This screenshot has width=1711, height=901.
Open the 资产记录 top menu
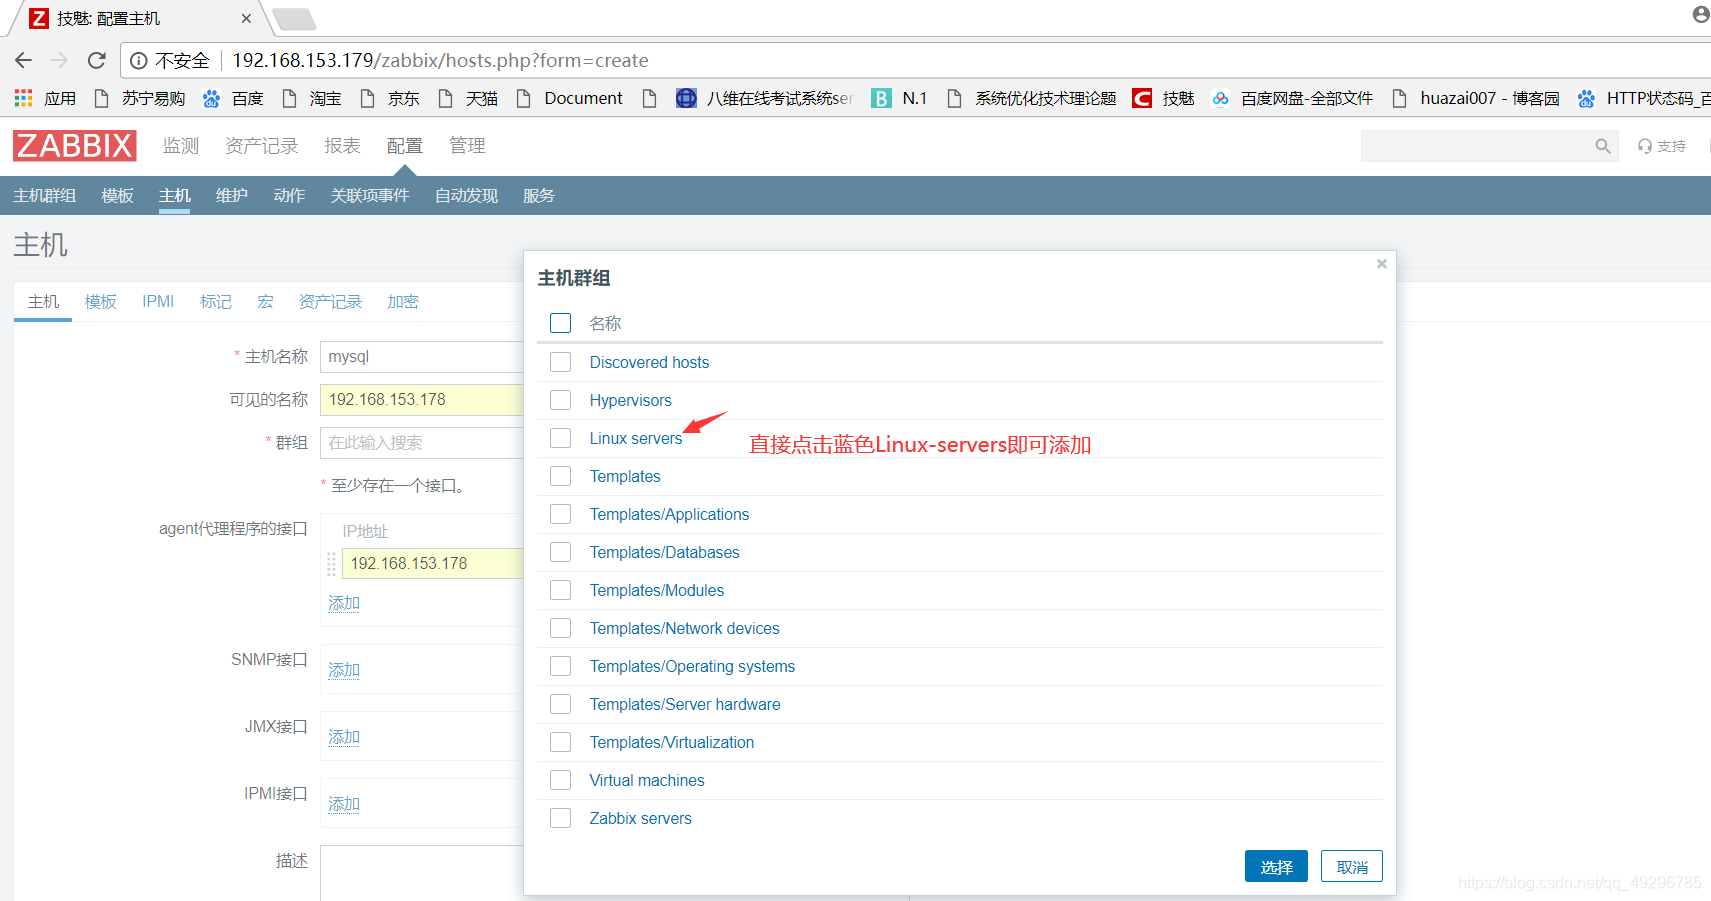coord(262,146)
